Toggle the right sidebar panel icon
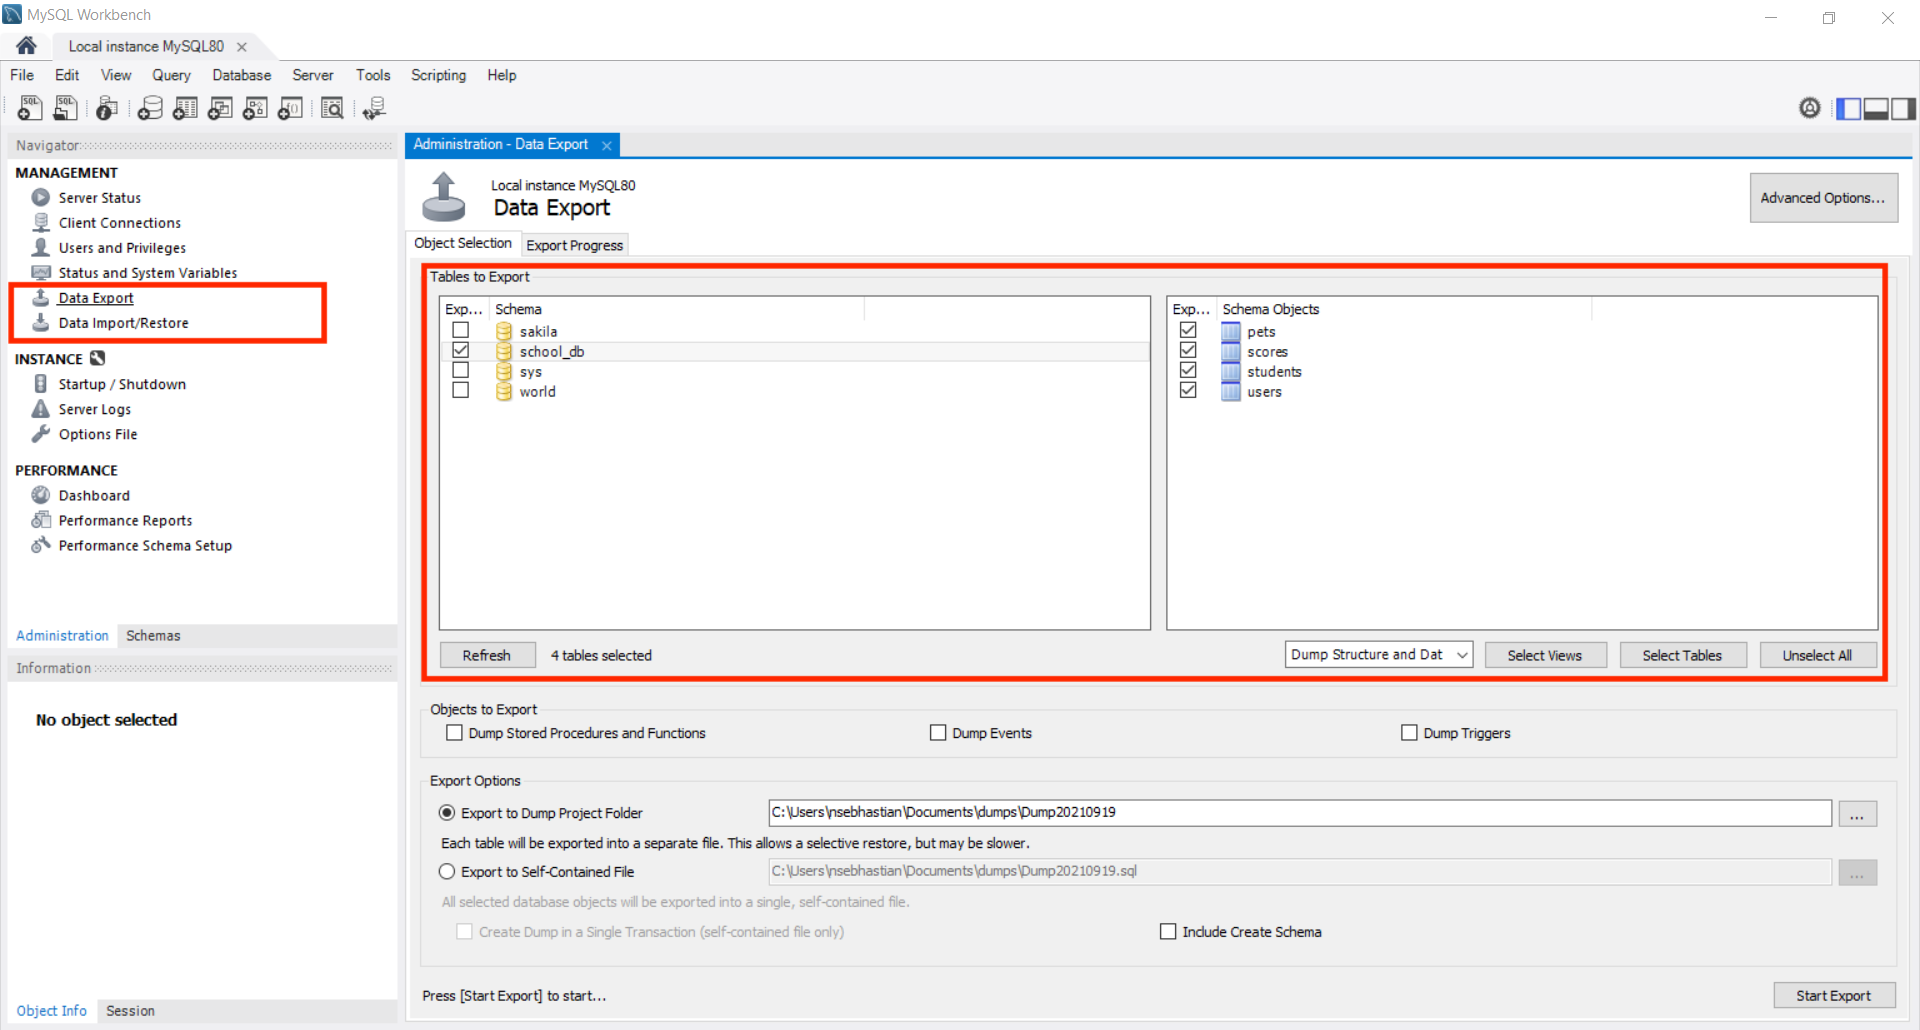The width and height of the screenshot is (1920, 1030). click(1903, 108)
